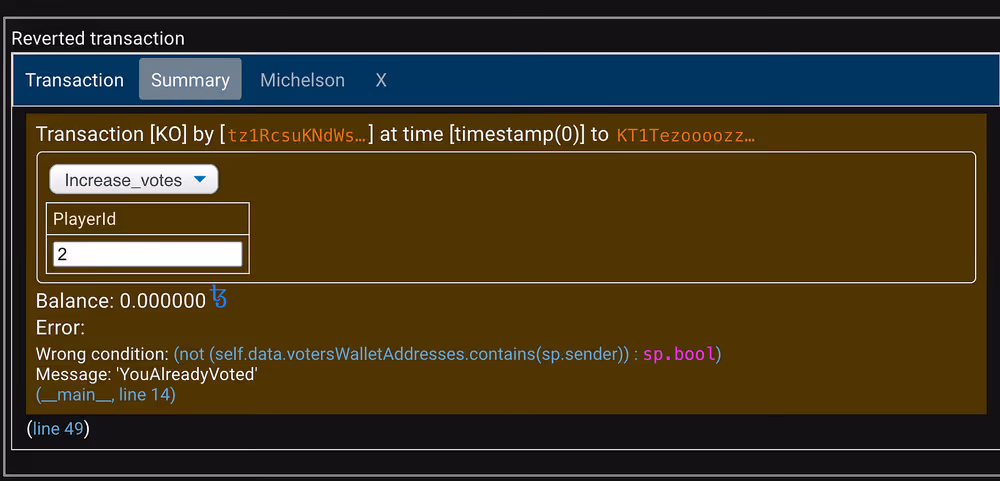
Task: Click the Reverted transaction heading
Action: (98, 39)
